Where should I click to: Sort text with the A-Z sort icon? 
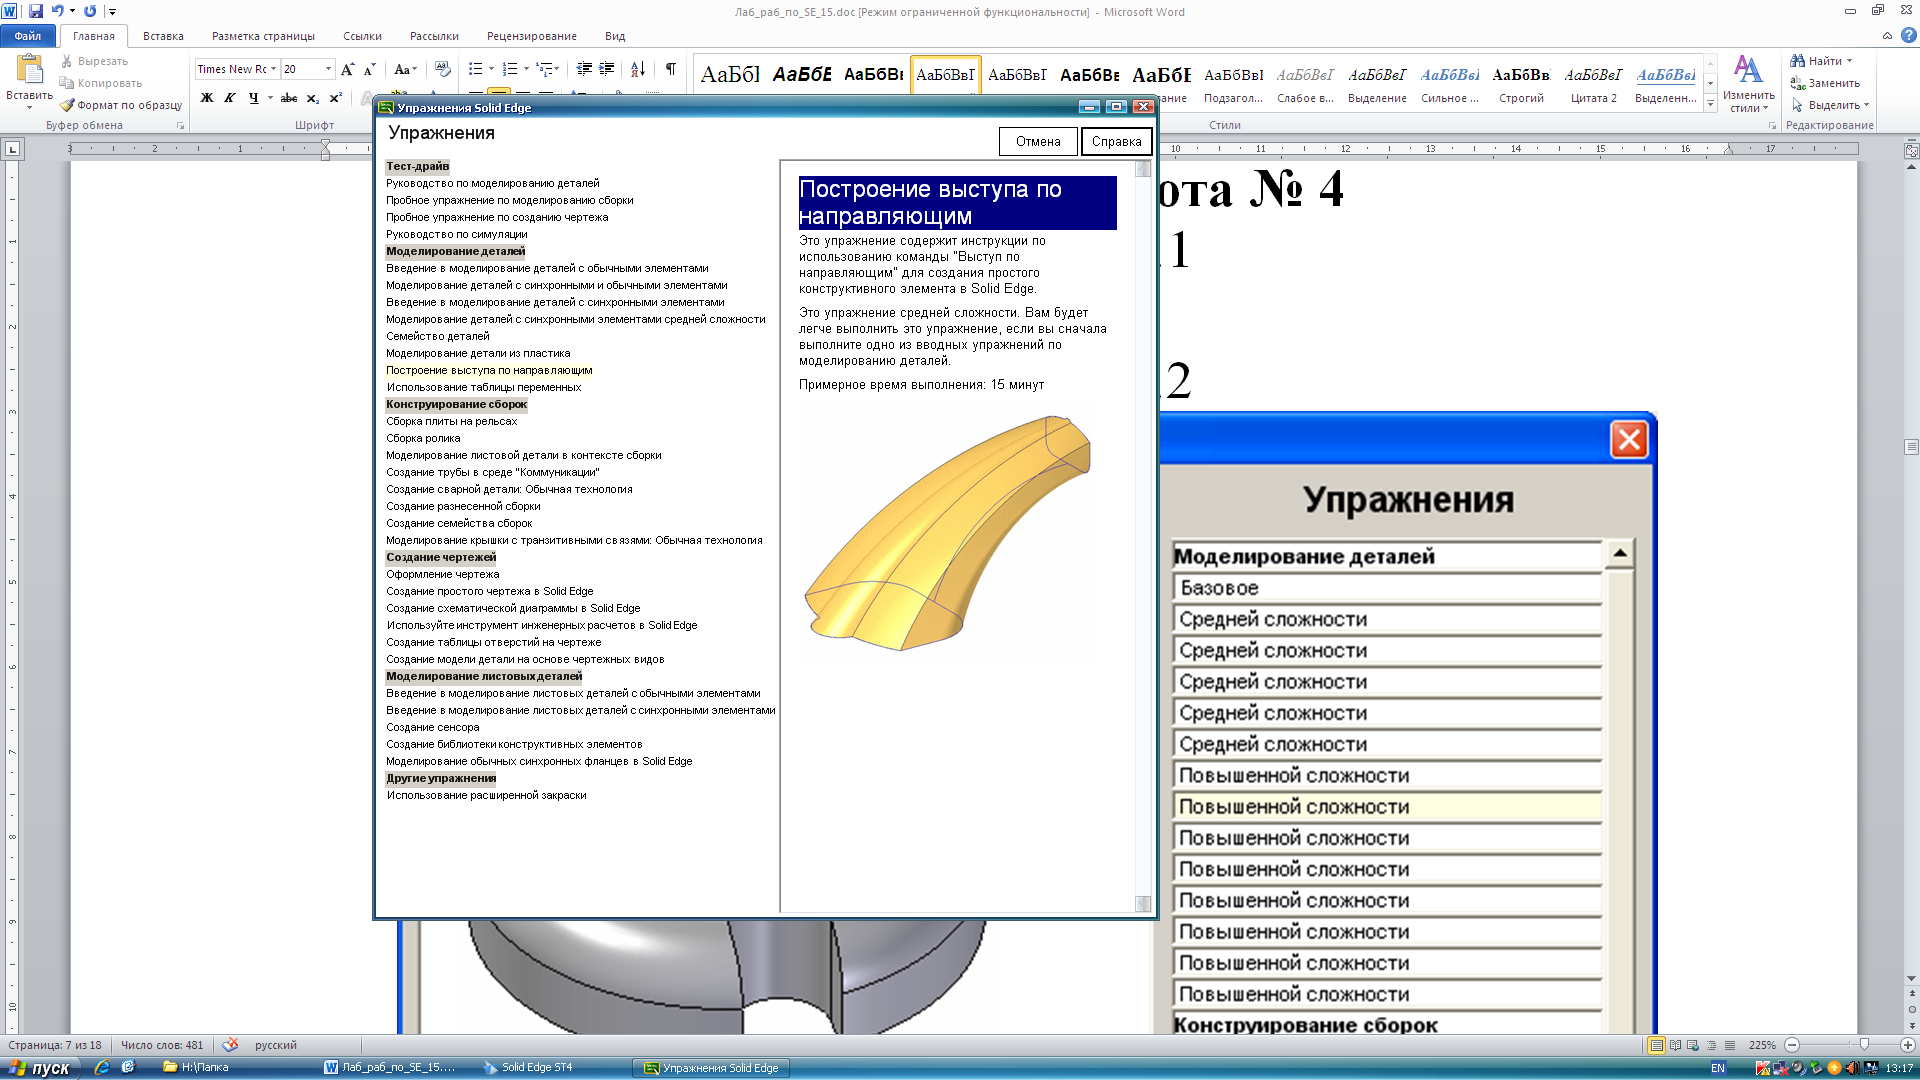(x=638, y=69)
